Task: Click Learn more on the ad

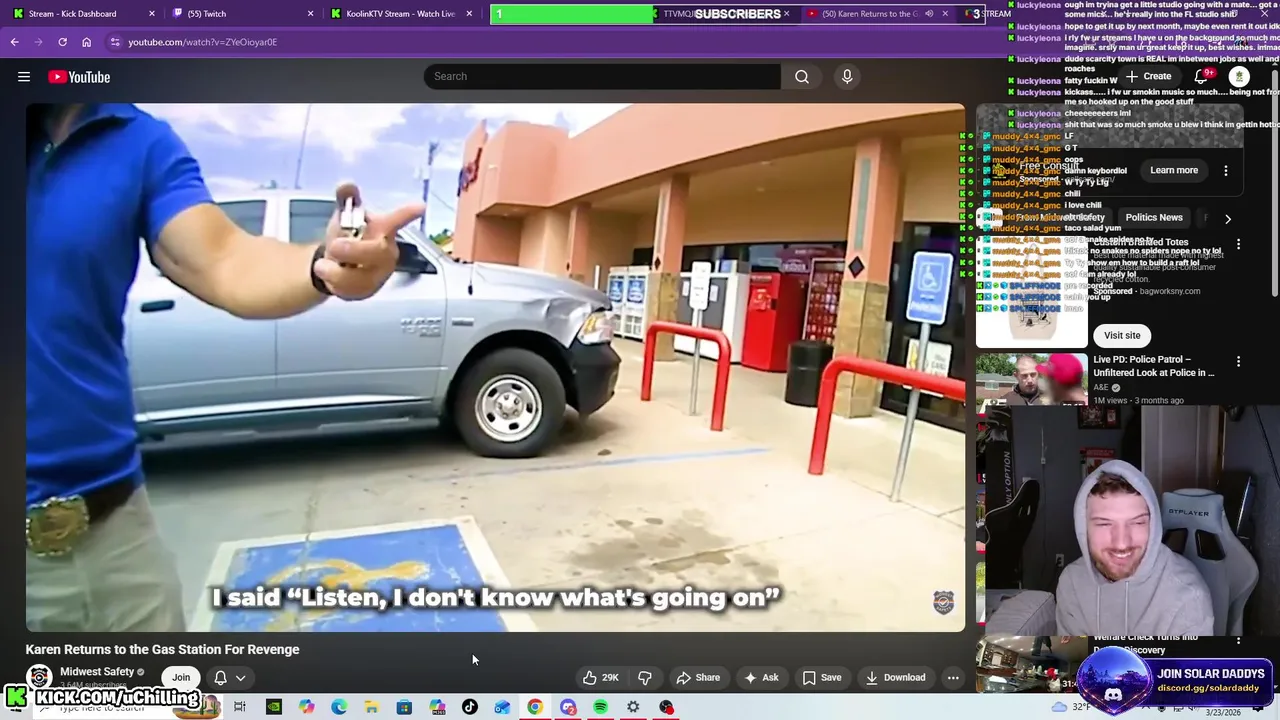Action: (1174, 170)
